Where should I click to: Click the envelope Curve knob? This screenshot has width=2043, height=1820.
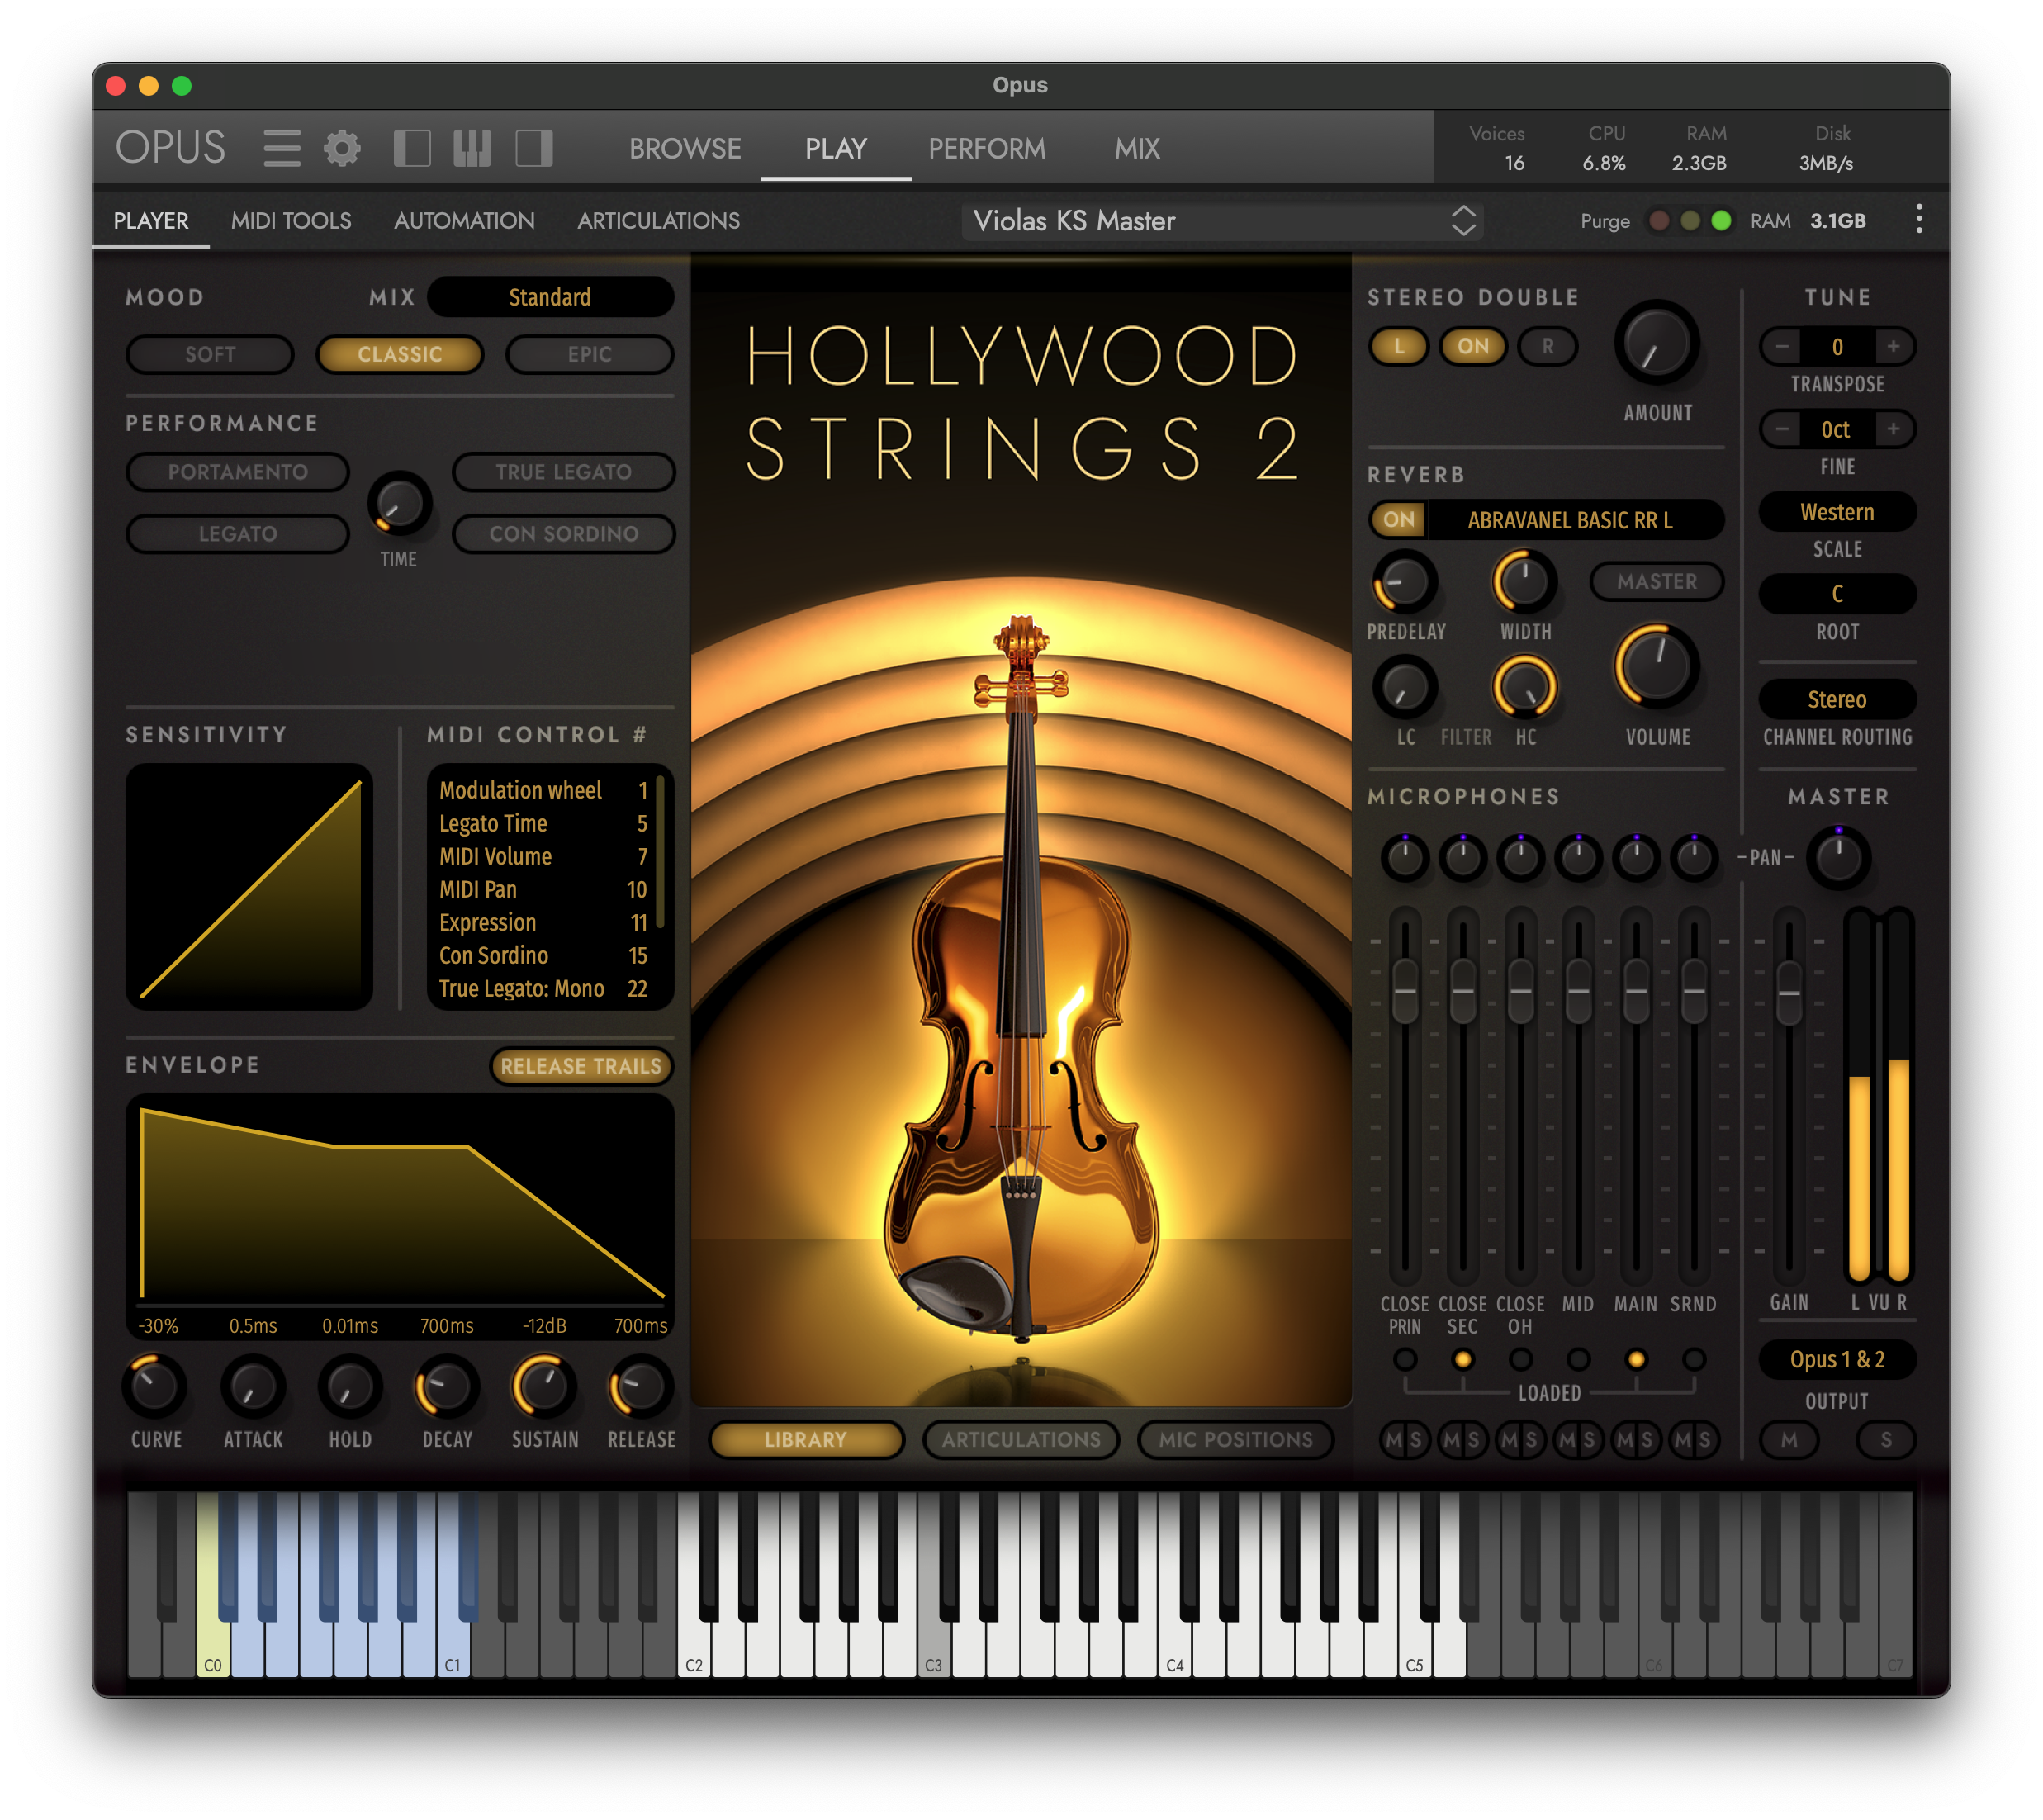155,1386
